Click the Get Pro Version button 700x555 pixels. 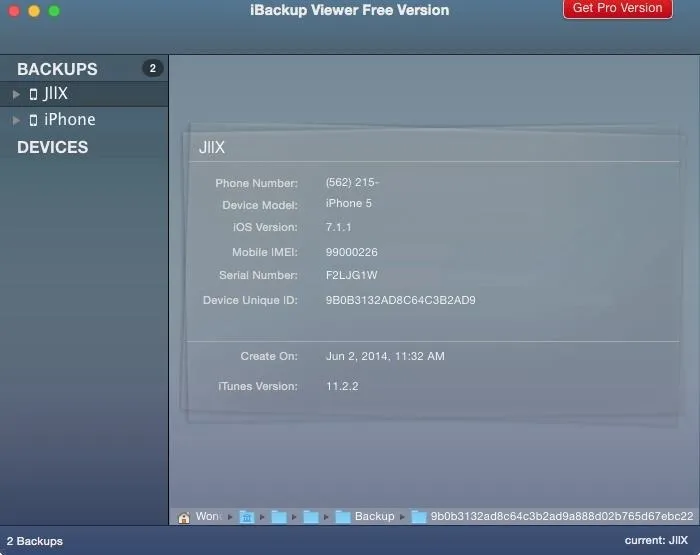[x=617, y=8]
